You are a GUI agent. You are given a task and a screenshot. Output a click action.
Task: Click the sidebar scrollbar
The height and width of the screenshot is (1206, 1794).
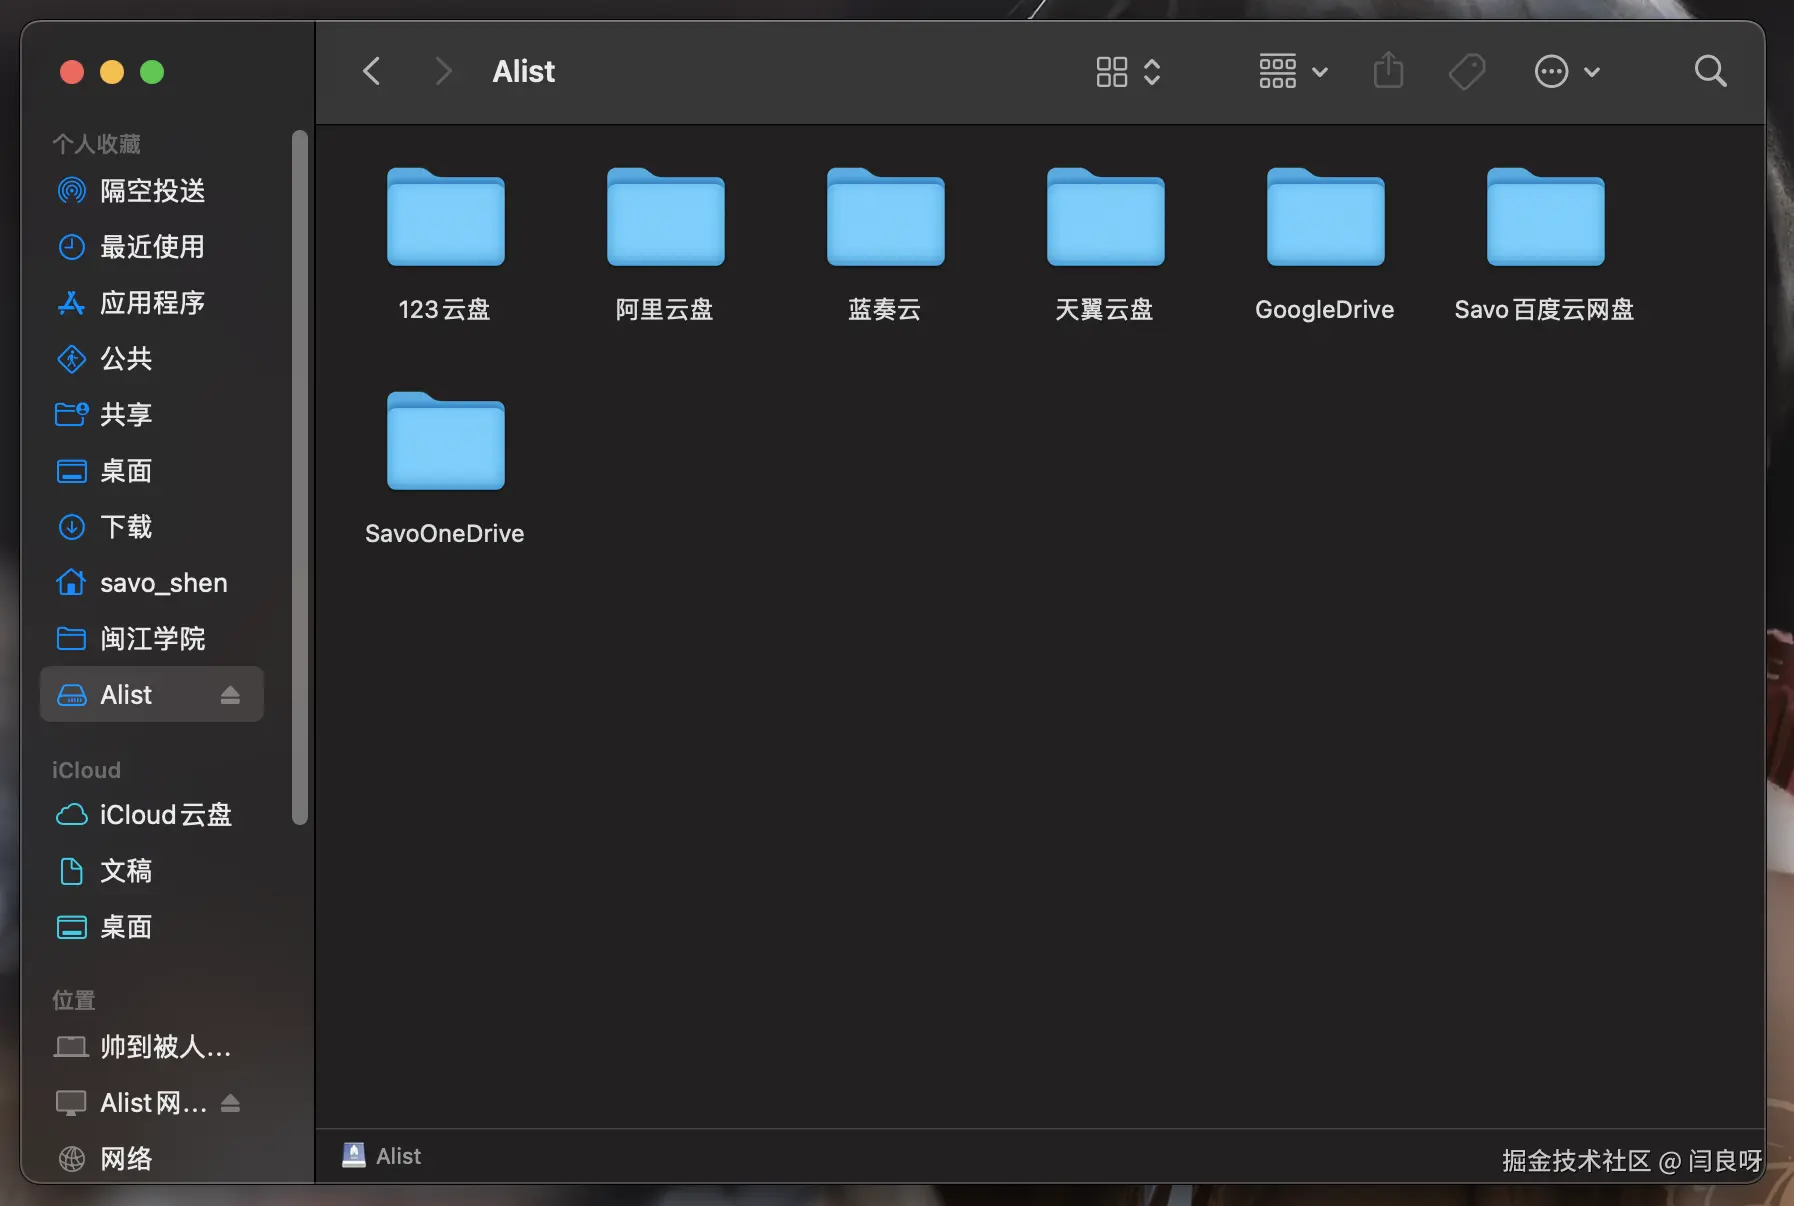coord(299,478)
